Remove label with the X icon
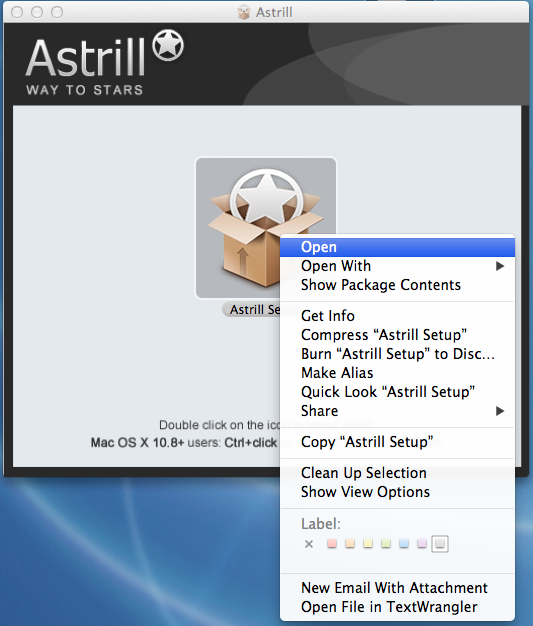 tap(309, 544)
